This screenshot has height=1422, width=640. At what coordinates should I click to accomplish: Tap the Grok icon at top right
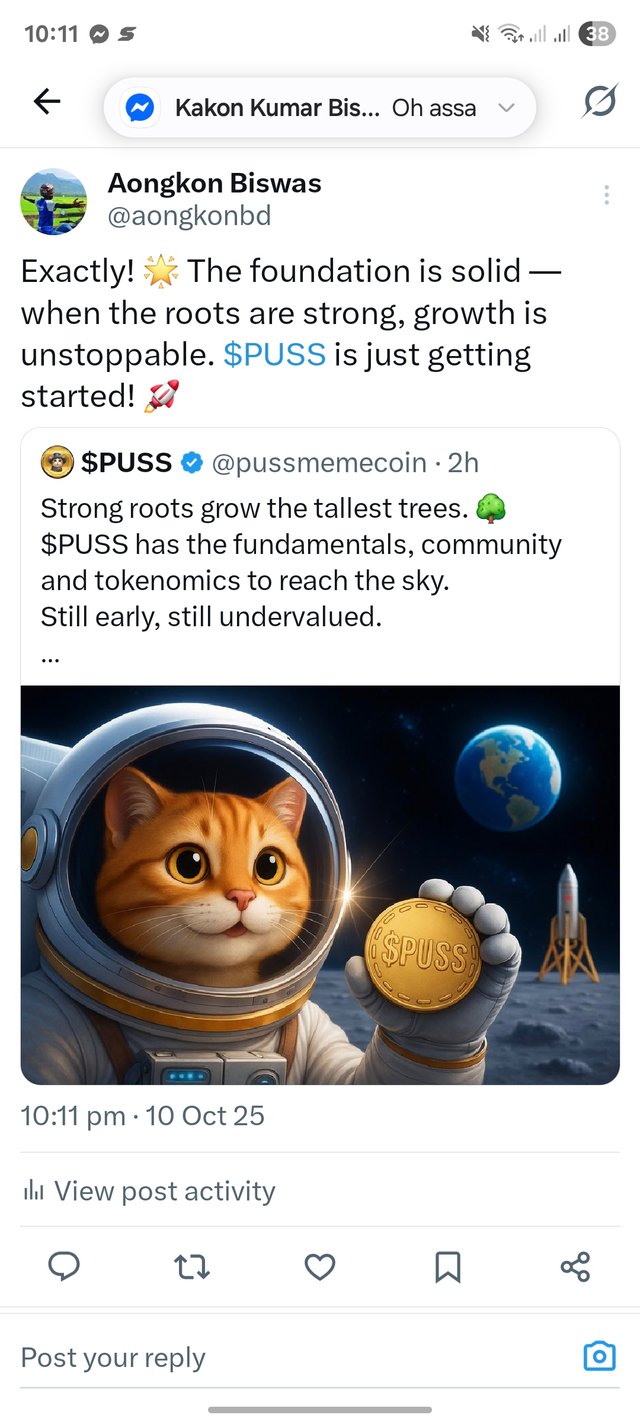click(x=599, y=101)
